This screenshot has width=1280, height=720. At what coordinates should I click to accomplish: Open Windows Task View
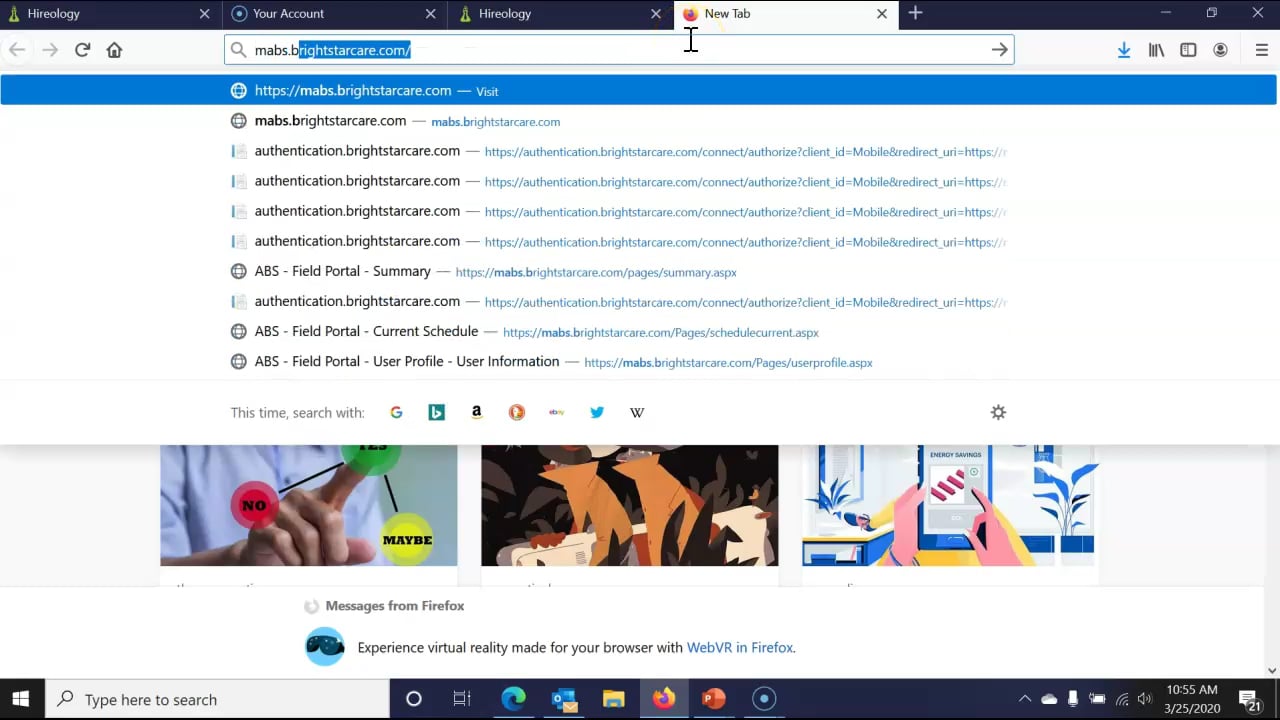point(461,699)
